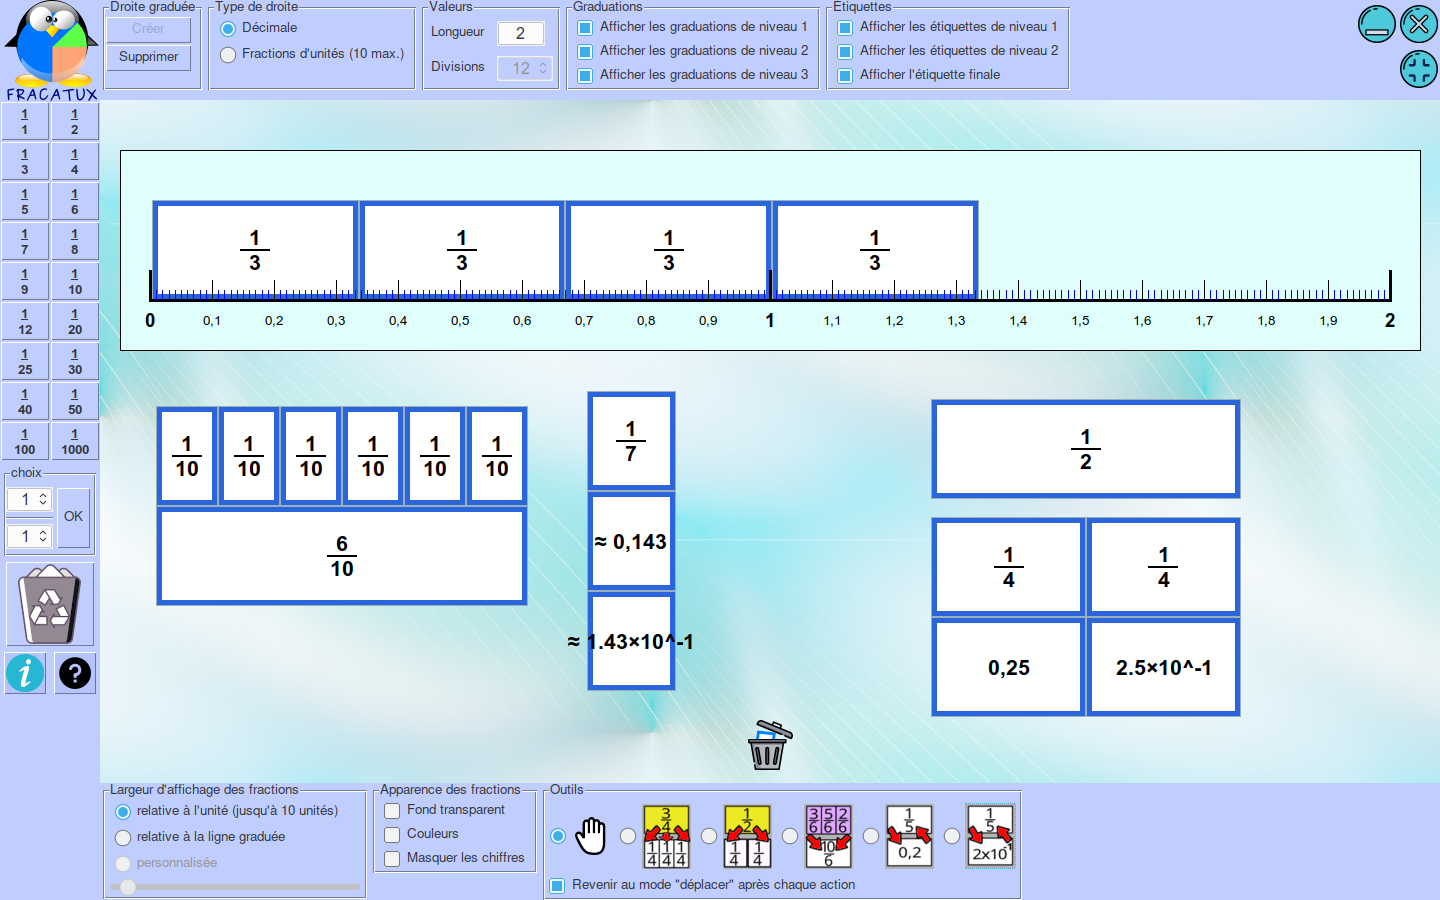
Task: Open help using the question mark icon
Action: [74, 673]
